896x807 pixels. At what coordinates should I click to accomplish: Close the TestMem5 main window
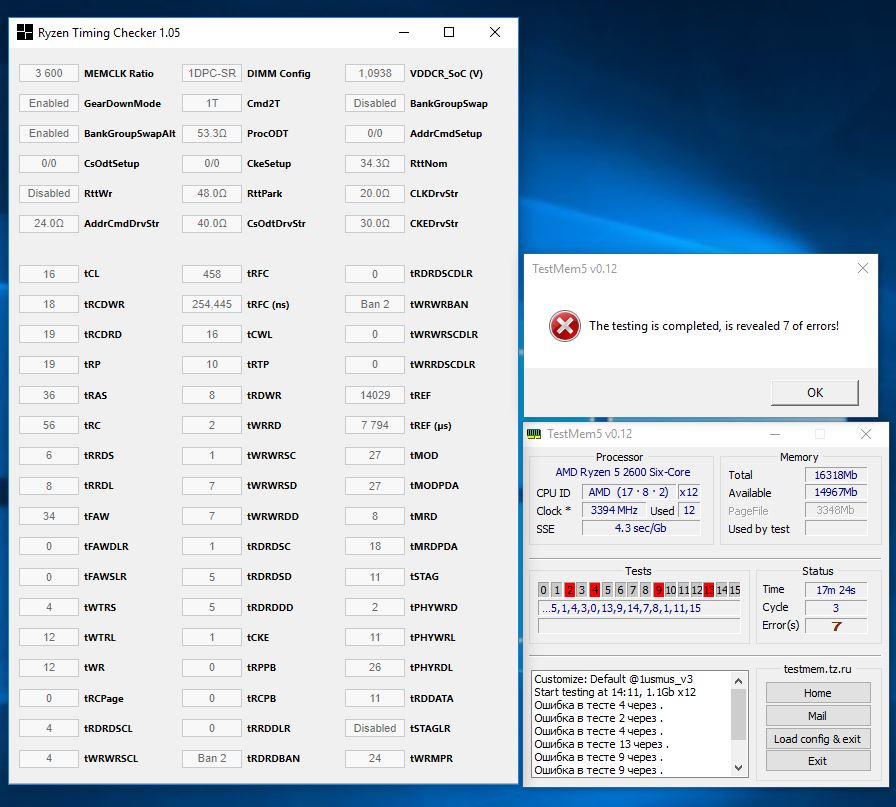(x=866, y=434)
